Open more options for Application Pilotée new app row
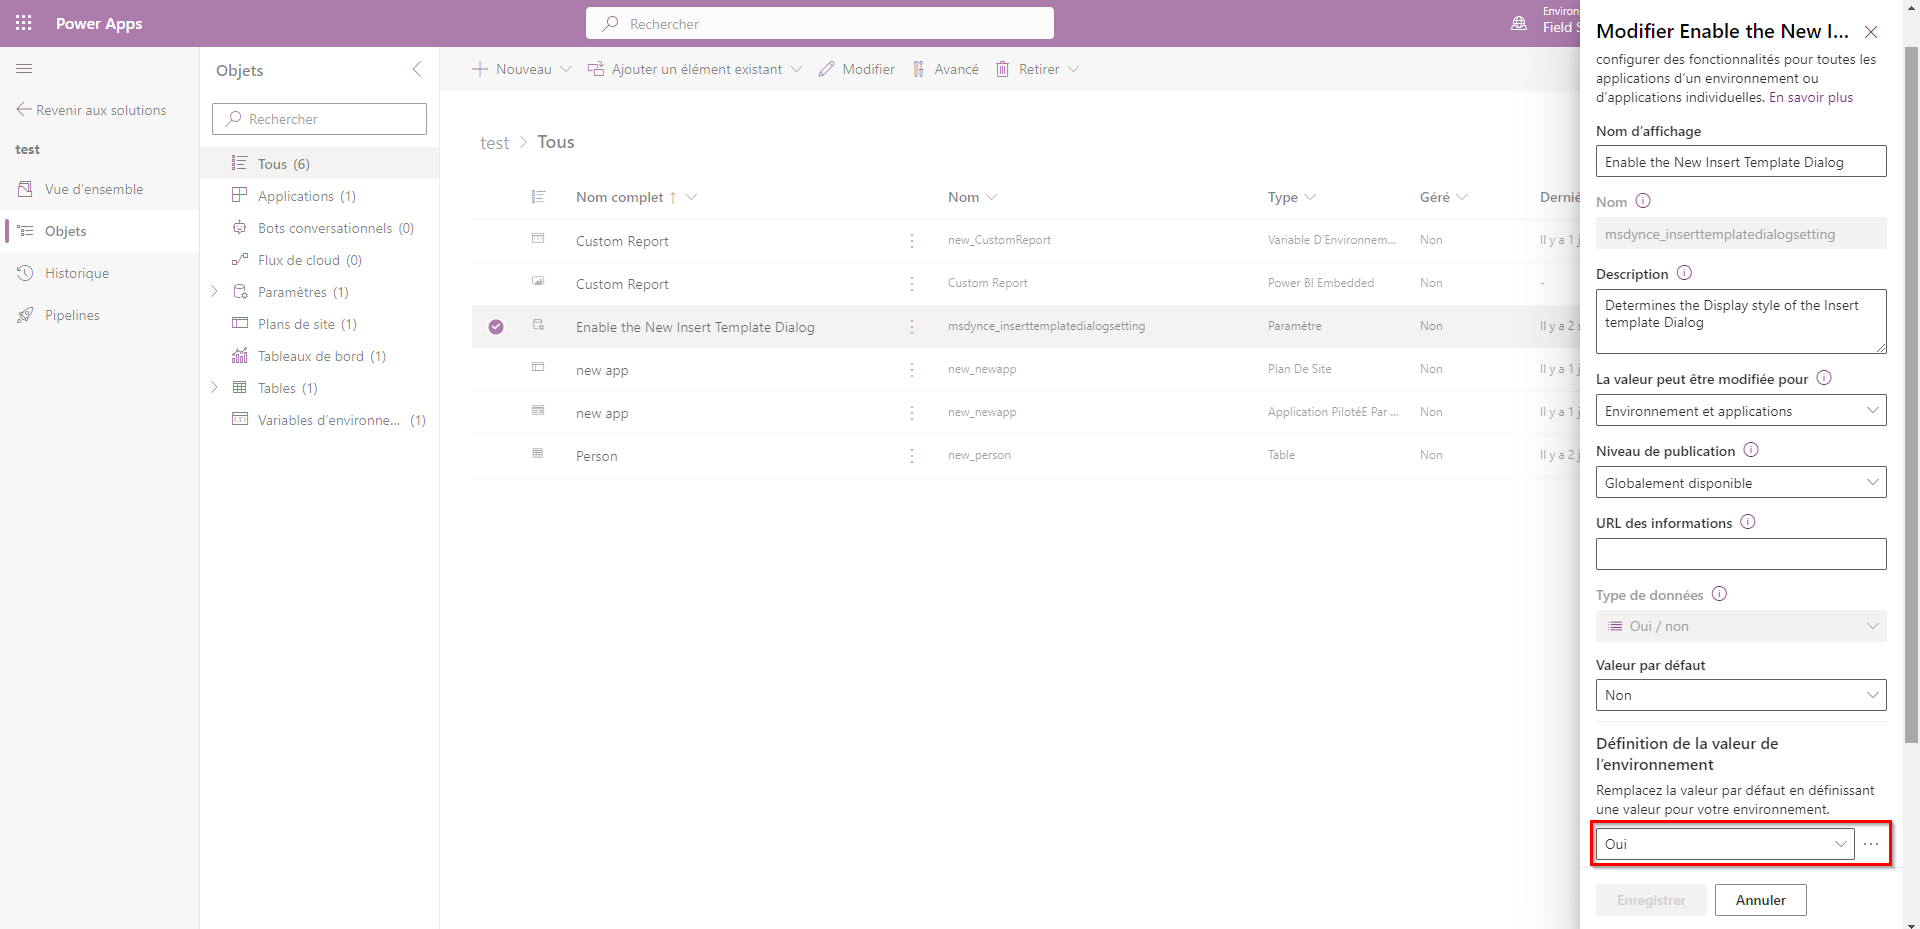Viewport: 1920px width, 929px height. coord(912,413)
